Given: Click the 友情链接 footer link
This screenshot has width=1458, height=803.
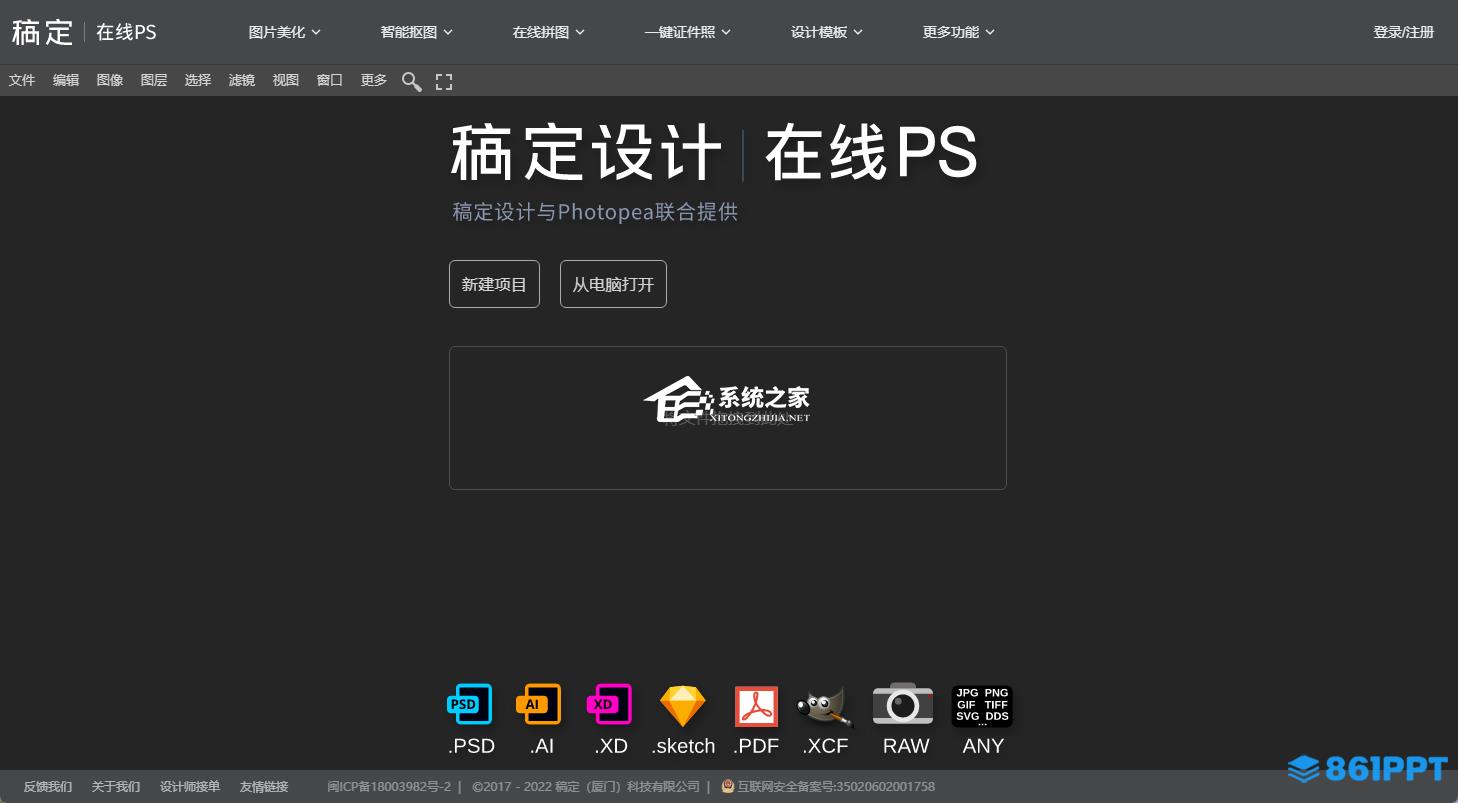Looking at the screenshot, I should [264, 787].
